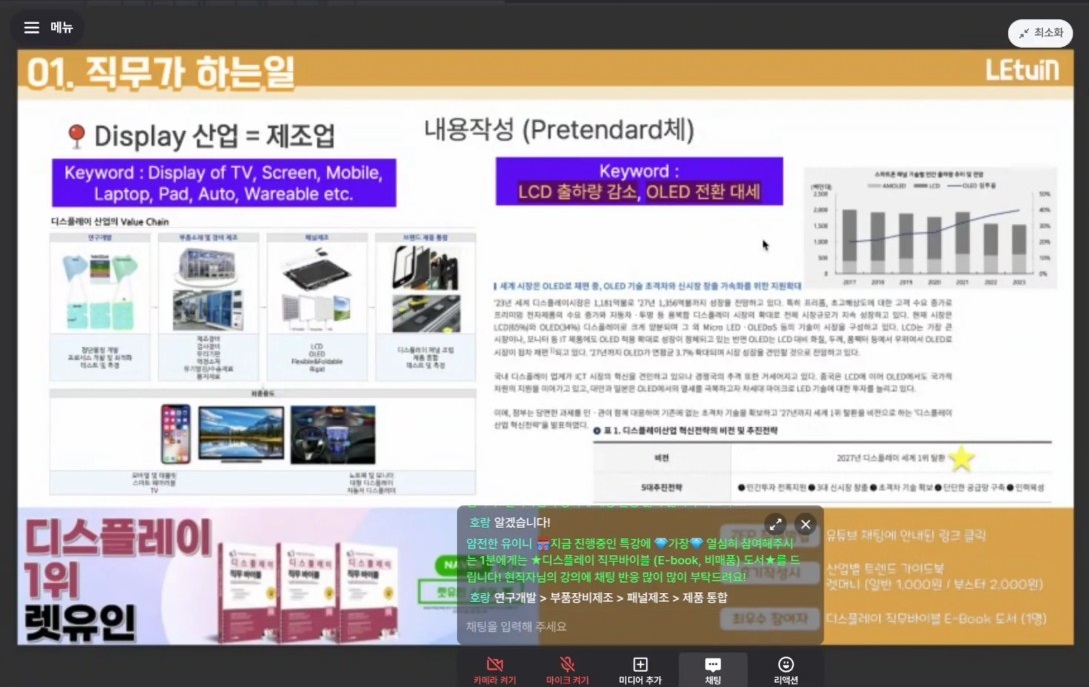The width and height of the screenshot is (1089, 687).
Task: Close the chat overlay with the X
Action: point(805,524)
